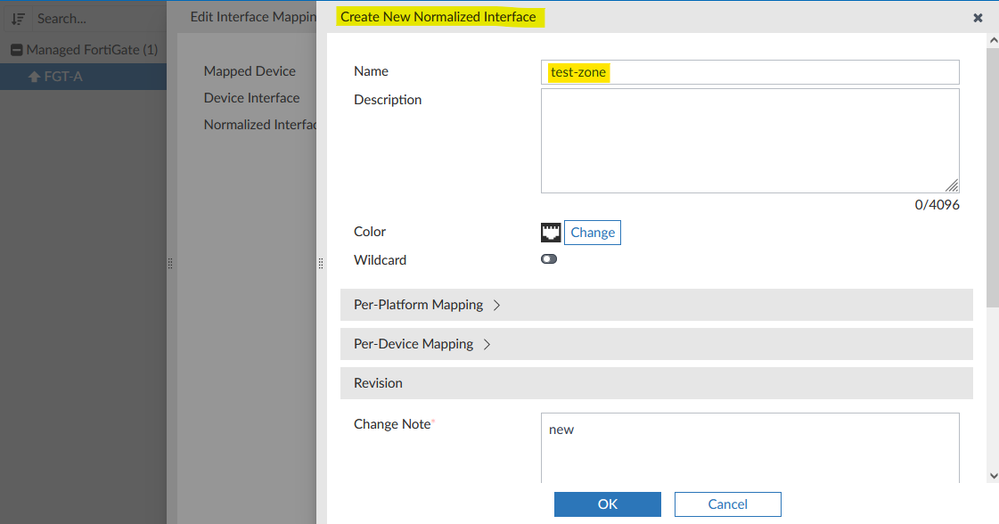Click the device Search box

tap(90, 18)
